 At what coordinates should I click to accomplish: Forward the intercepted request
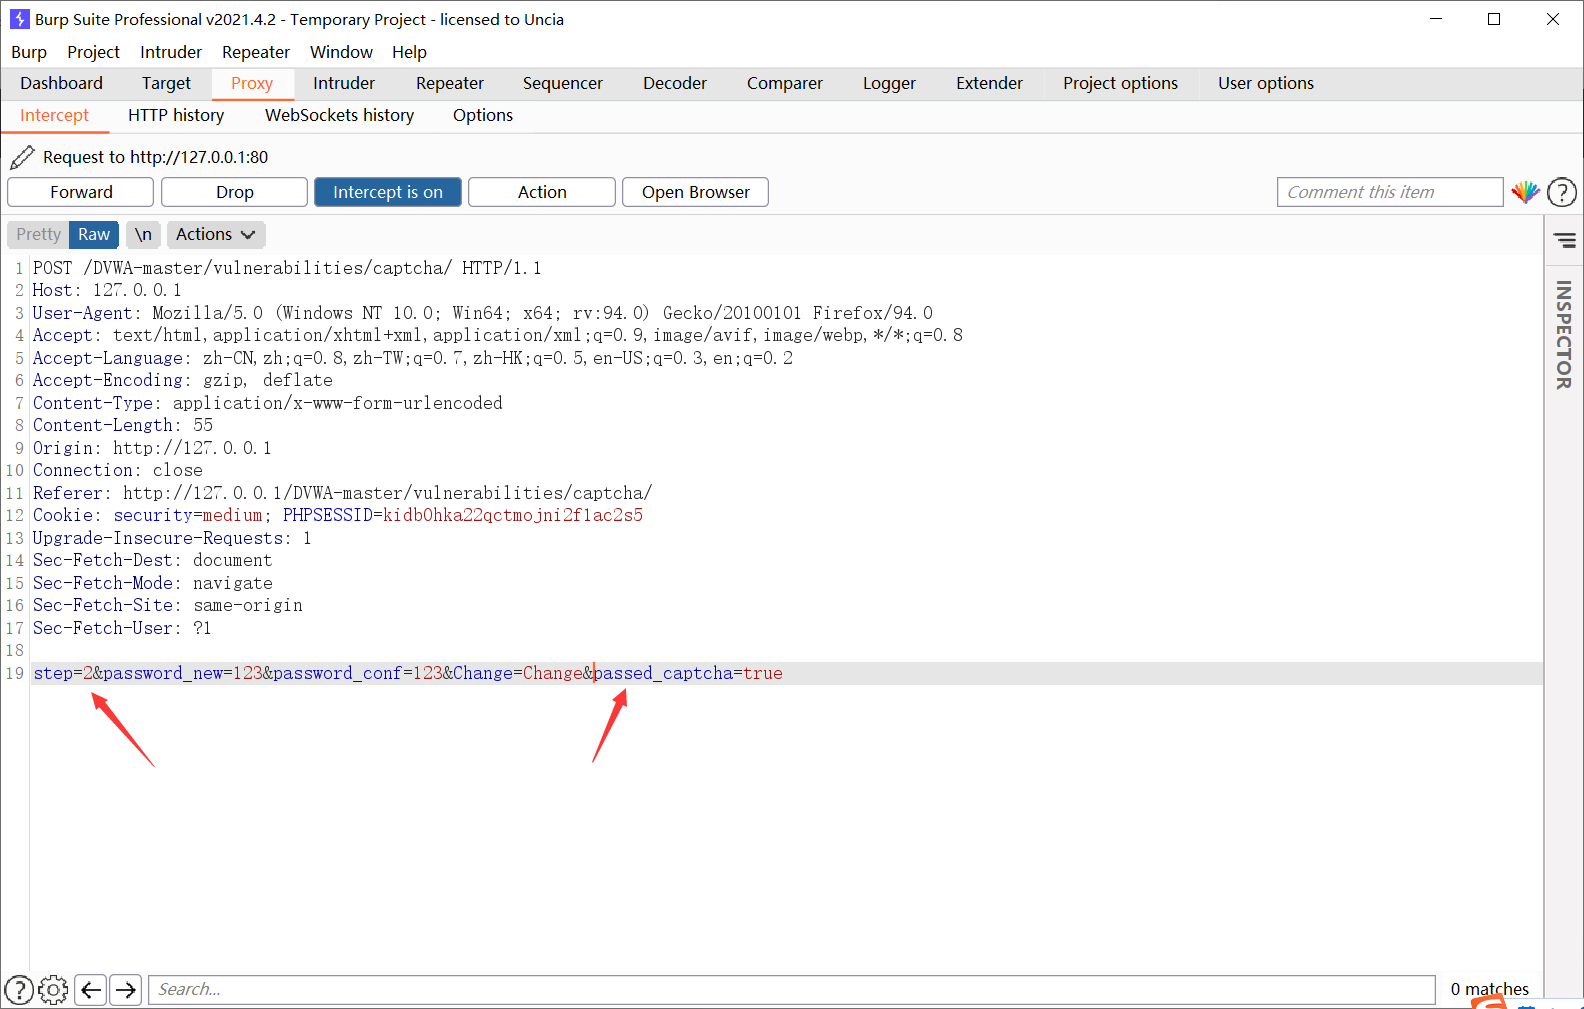click(x=81, y=192)
